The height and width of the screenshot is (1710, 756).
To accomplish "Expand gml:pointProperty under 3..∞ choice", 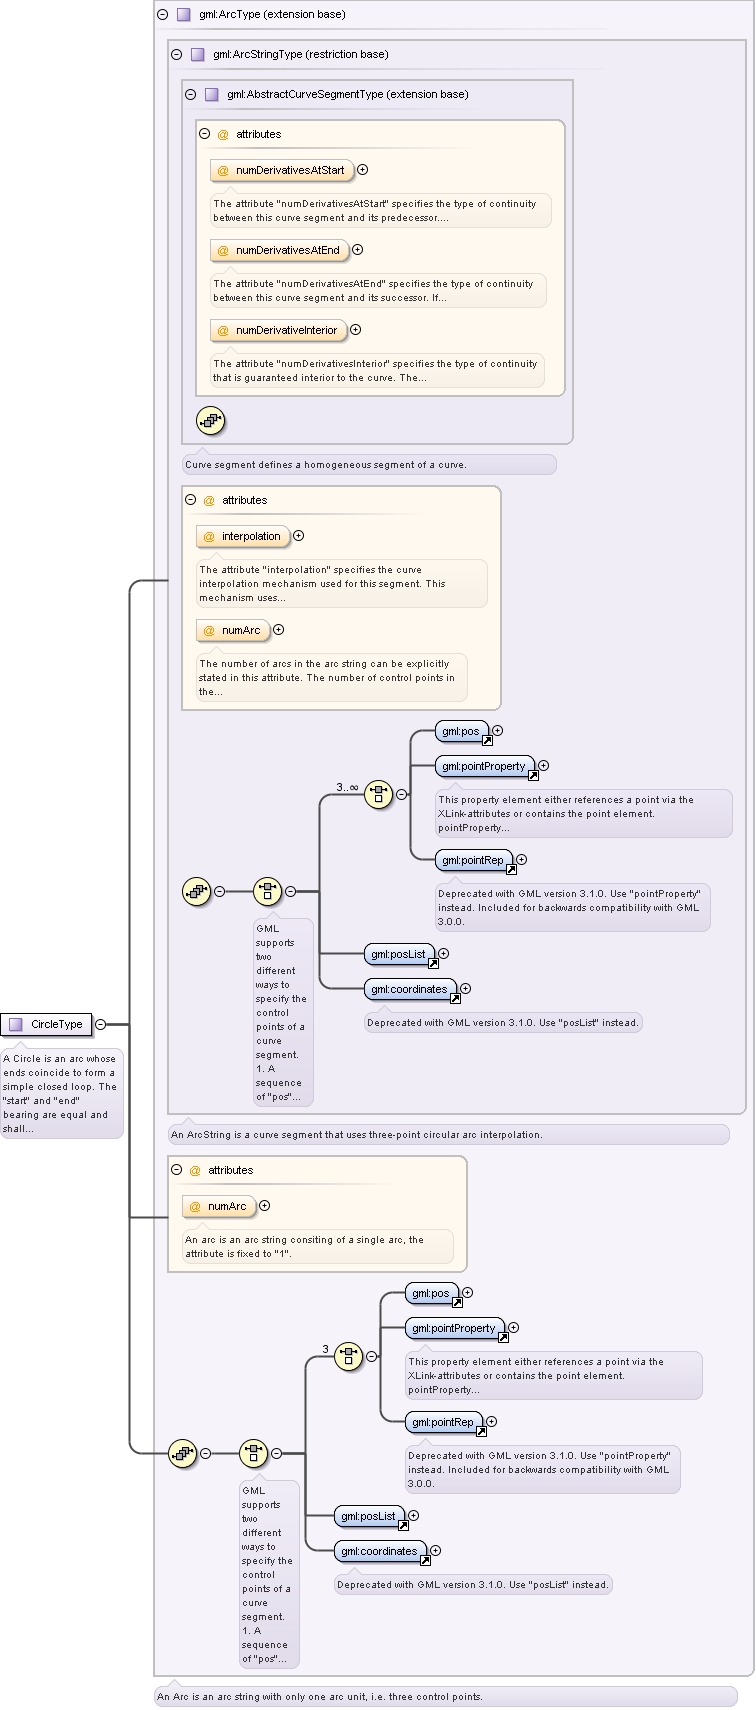I will coord(543,766).
